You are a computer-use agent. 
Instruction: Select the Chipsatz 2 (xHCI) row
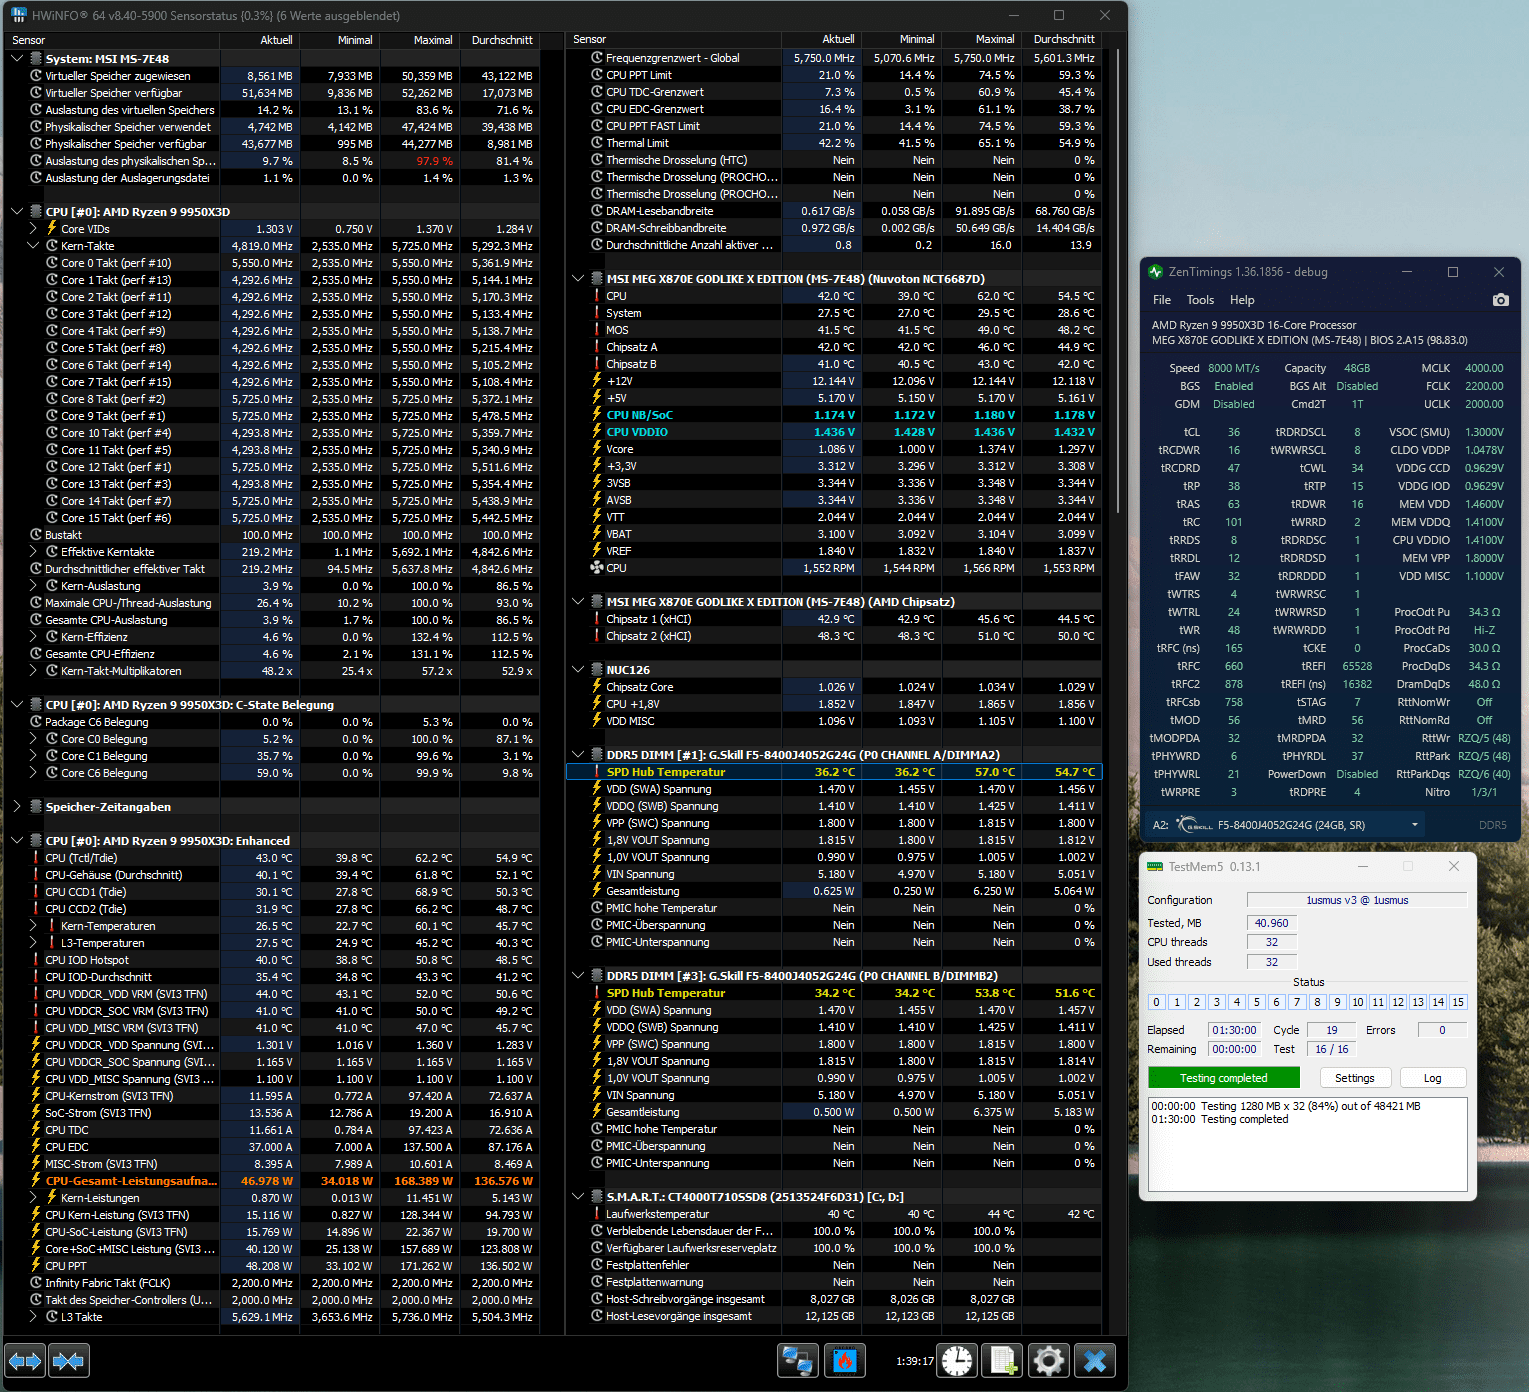[x=834, y=636]
